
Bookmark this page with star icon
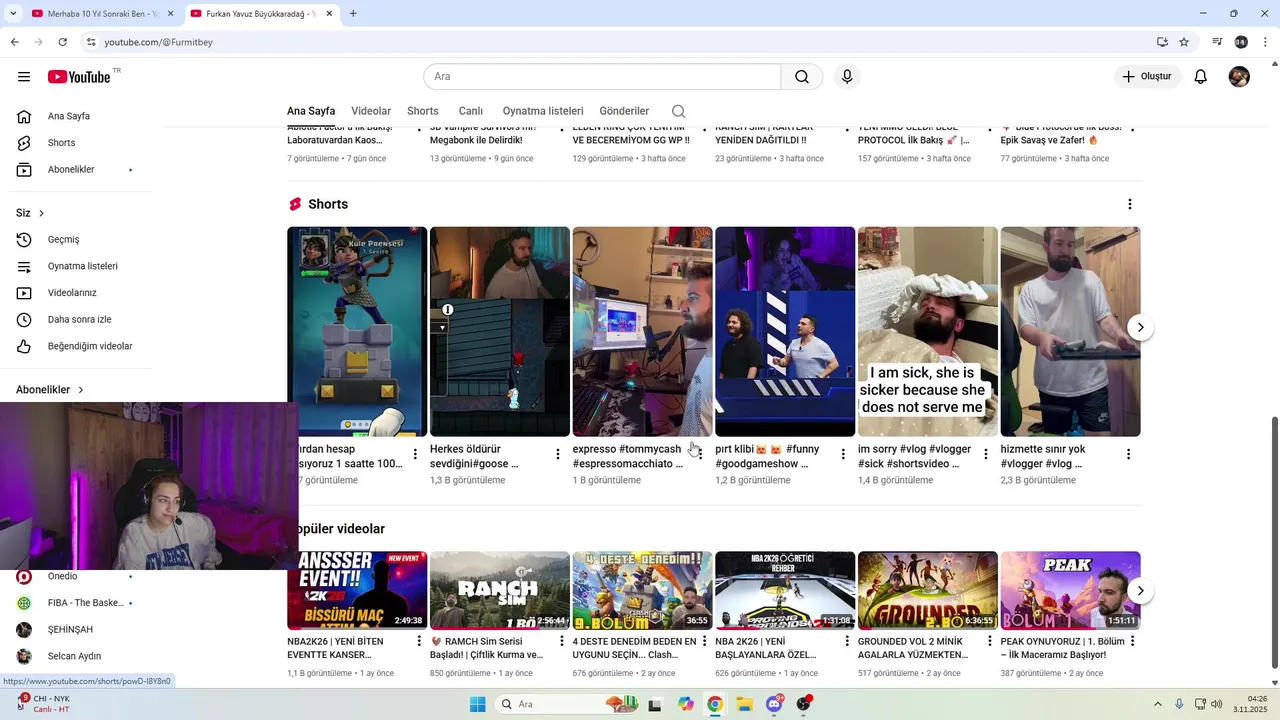pos(1184,42)
